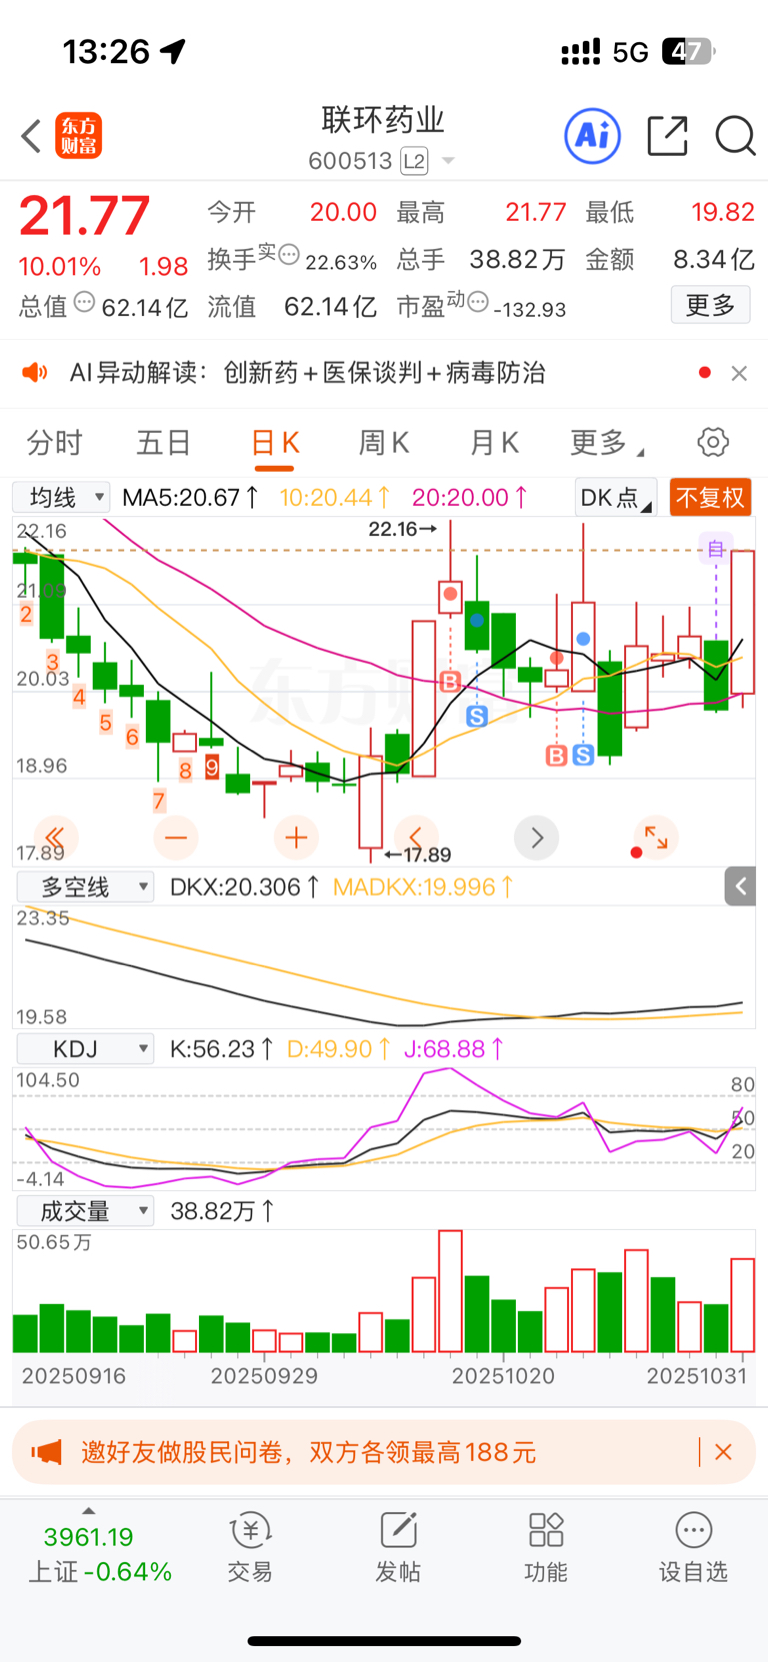Tap the L2 level badge

click(414, 161)
